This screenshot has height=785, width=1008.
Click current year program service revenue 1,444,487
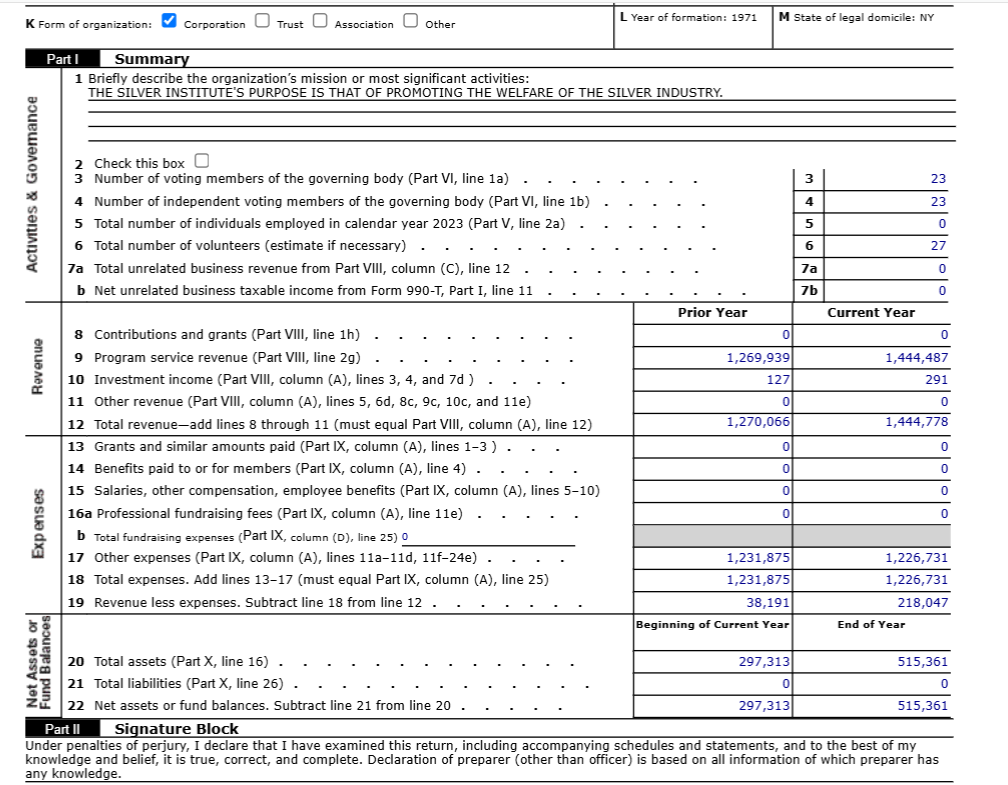pos(916,357)
